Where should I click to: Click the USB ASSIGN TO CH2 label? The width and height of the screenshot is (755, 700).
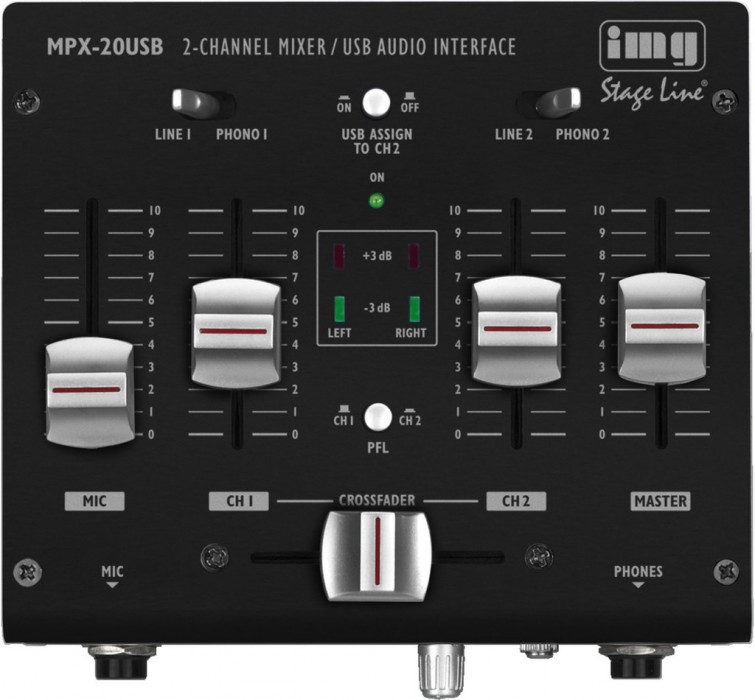(377, 142)
